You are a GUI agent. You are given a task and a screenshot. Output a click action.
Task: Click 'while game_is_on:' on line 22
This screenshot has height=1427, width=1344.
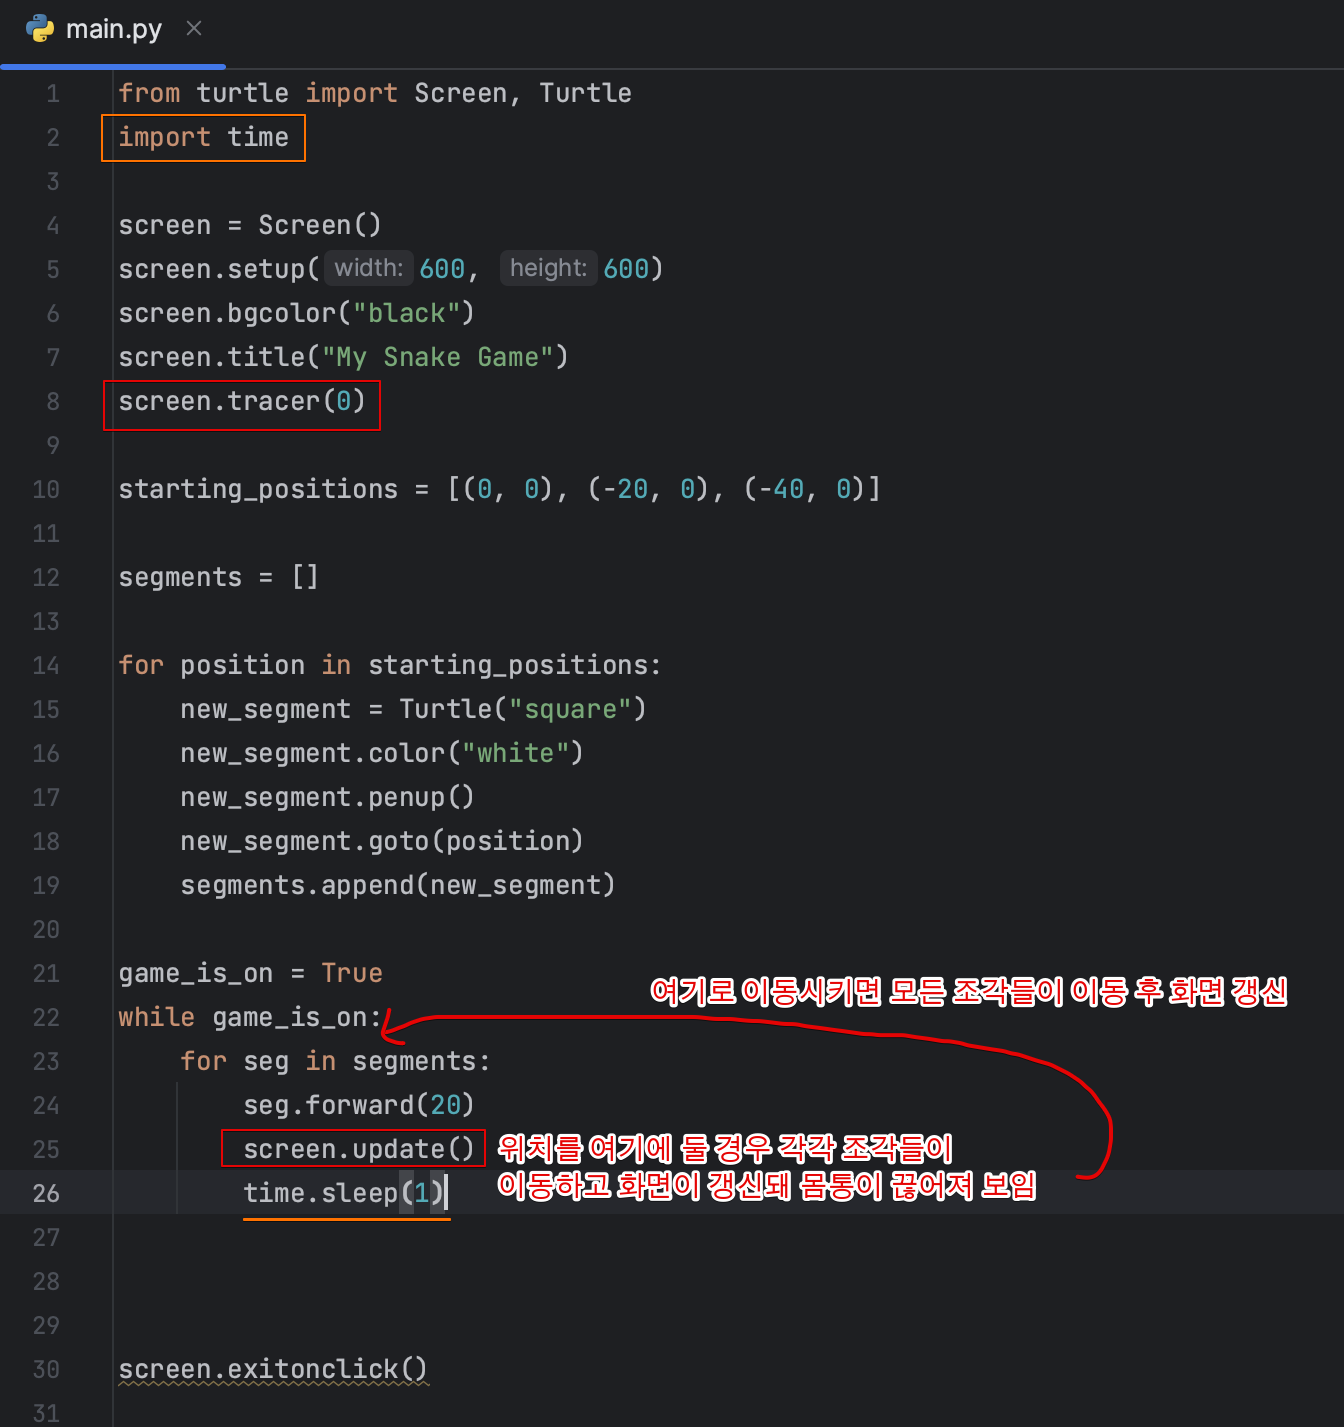[x=250, y=1017]
